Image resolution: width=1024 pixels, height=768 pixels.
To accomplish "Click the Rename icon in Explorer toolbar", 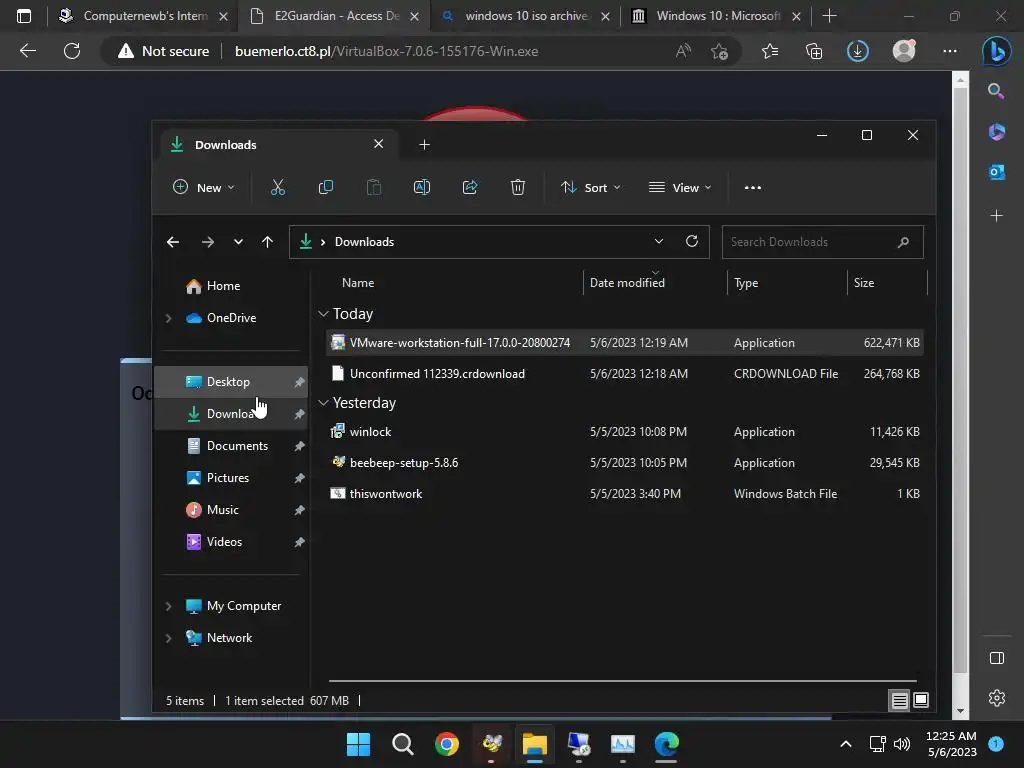I will [x=422, y=187].
